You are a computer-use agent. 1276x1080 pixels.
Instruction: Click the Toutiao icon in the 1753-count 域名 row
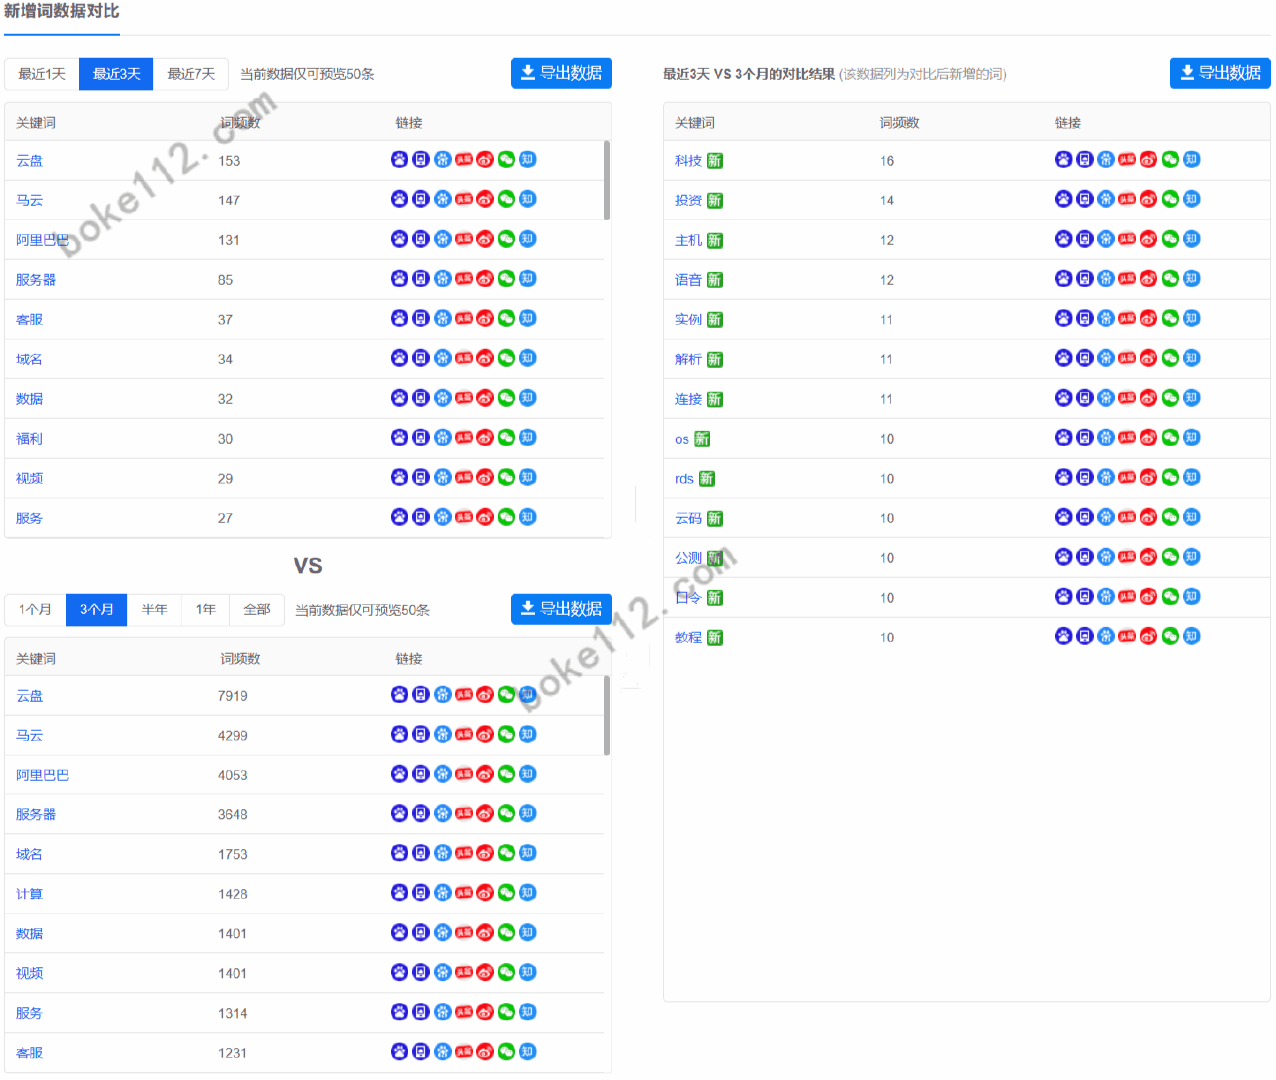(x=464, y=853)
